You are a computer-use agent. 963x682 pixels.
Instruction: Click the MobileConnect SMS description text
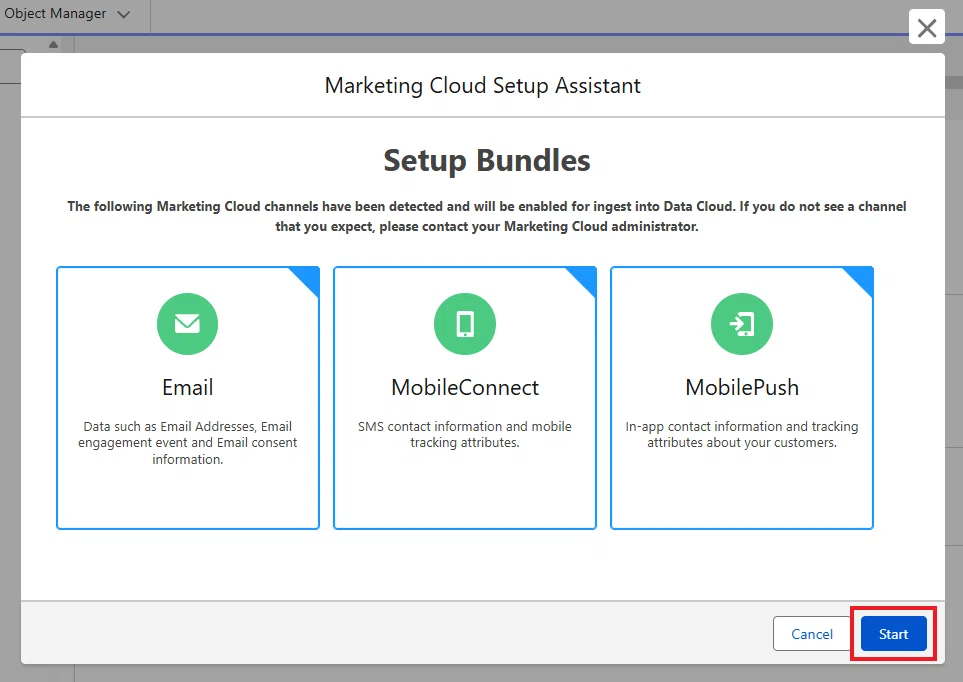465,434
